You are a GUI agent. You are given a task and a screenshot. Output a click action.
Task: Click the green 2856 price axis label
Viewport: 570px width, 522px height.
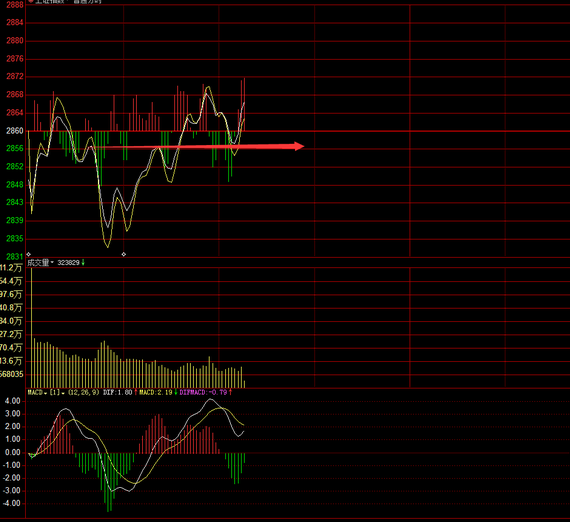15,148
